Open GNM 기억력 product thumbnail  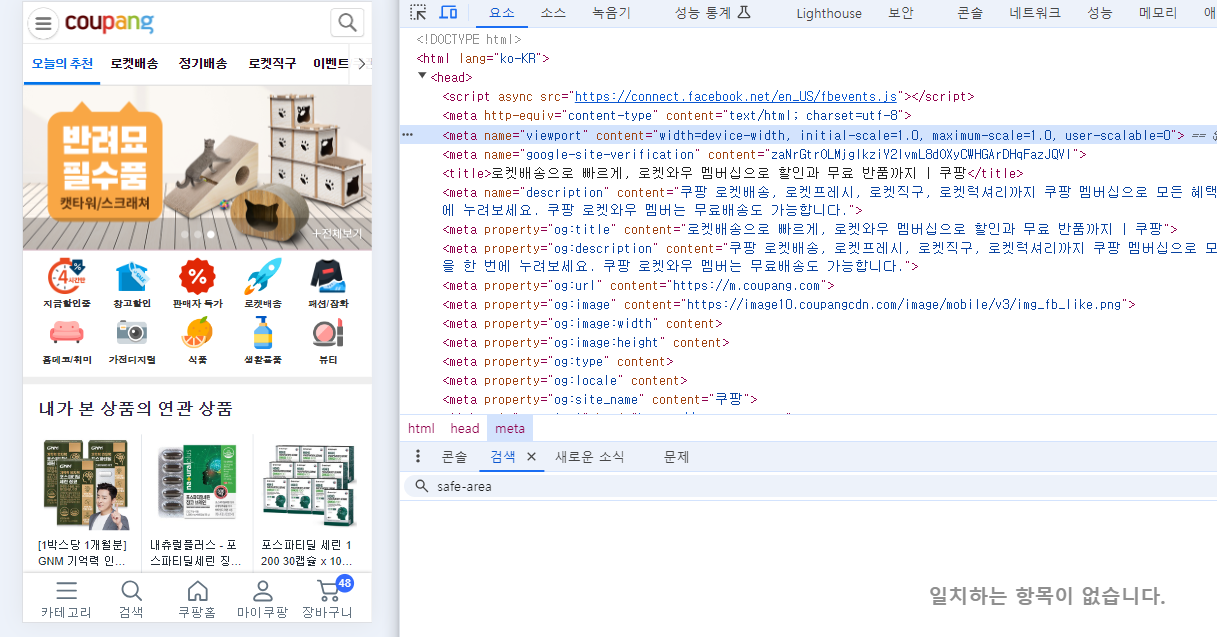(85, 485)
